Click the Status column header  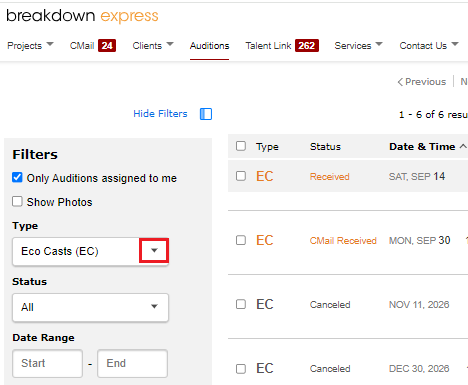[x=325, y=147]
